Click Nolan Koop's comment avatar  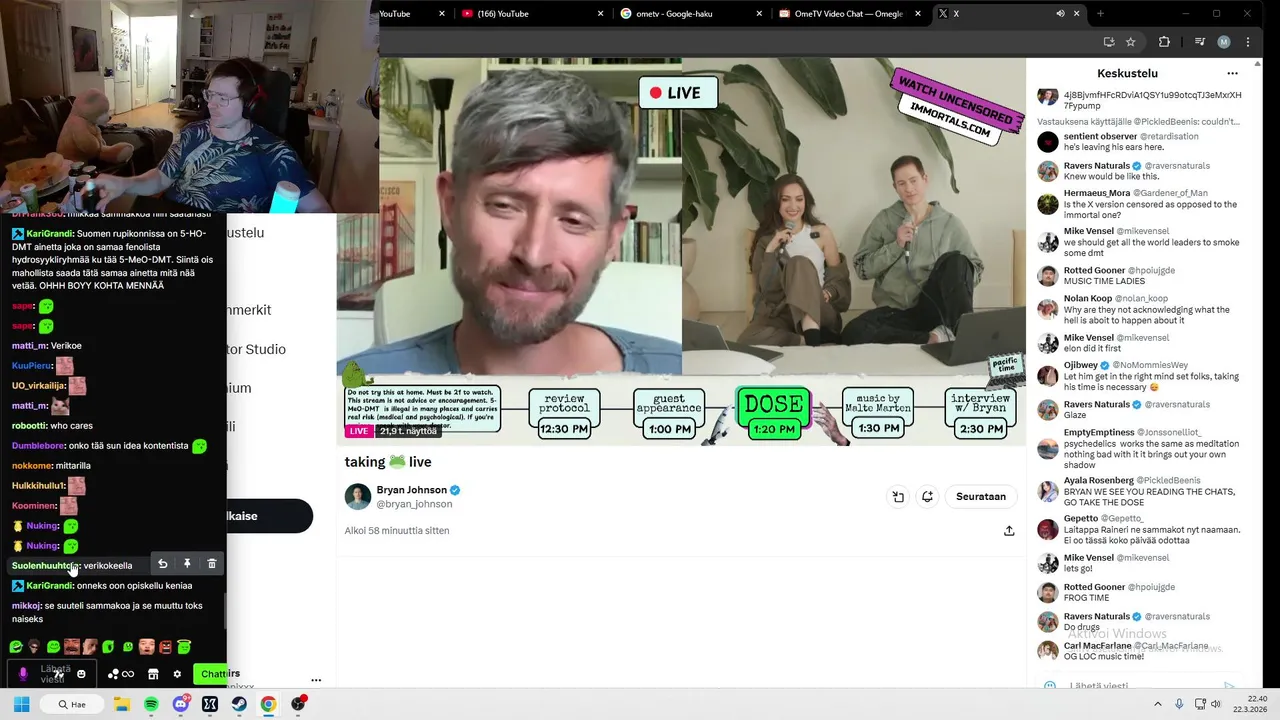coord(1047,309)
